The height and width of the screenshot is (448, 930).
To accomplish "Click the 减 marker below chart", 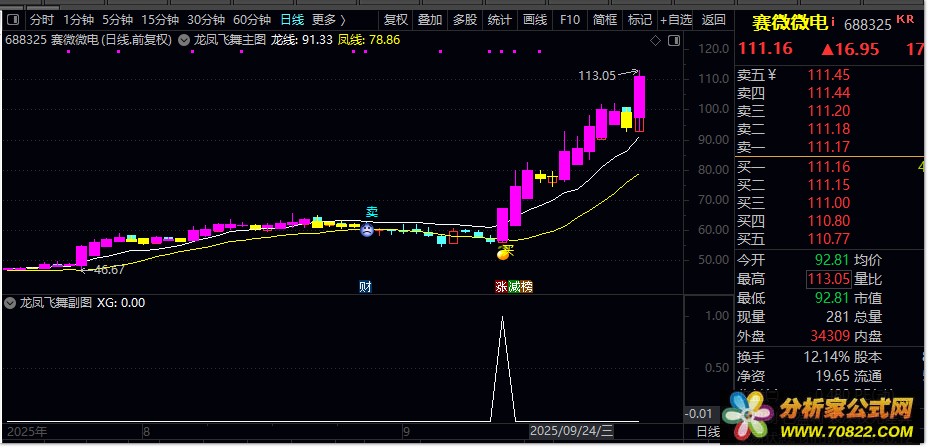I will (x=514, y=287).
